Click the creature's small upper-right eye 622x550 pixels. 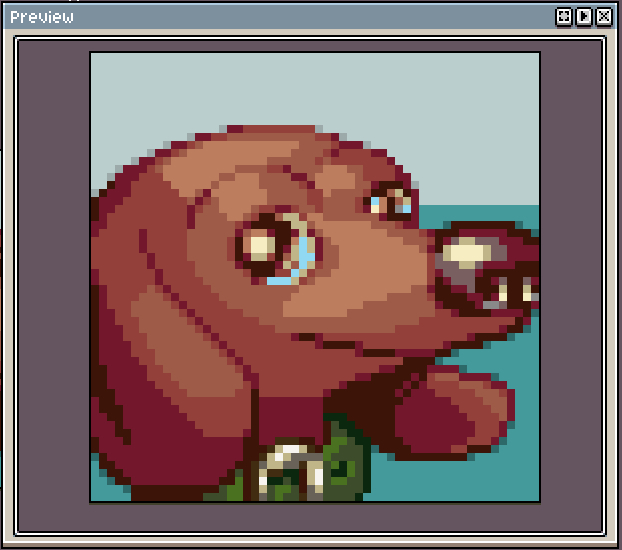click(391, 201)
